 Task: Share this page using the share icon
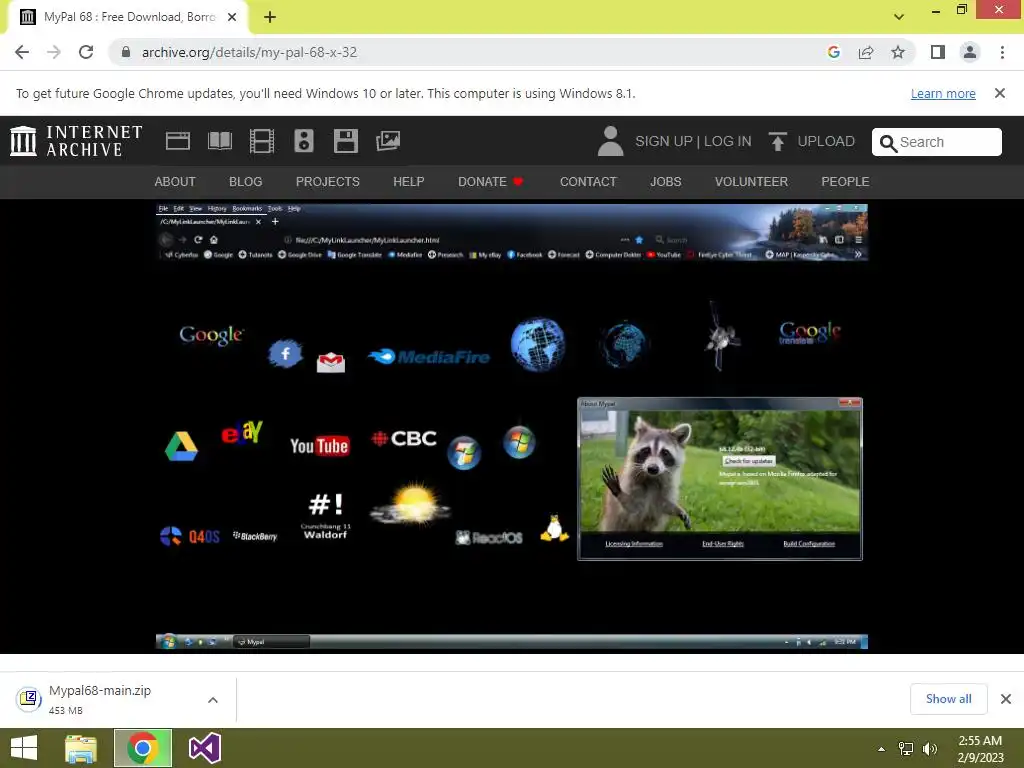pyautogui.click(x=866, y=52)
